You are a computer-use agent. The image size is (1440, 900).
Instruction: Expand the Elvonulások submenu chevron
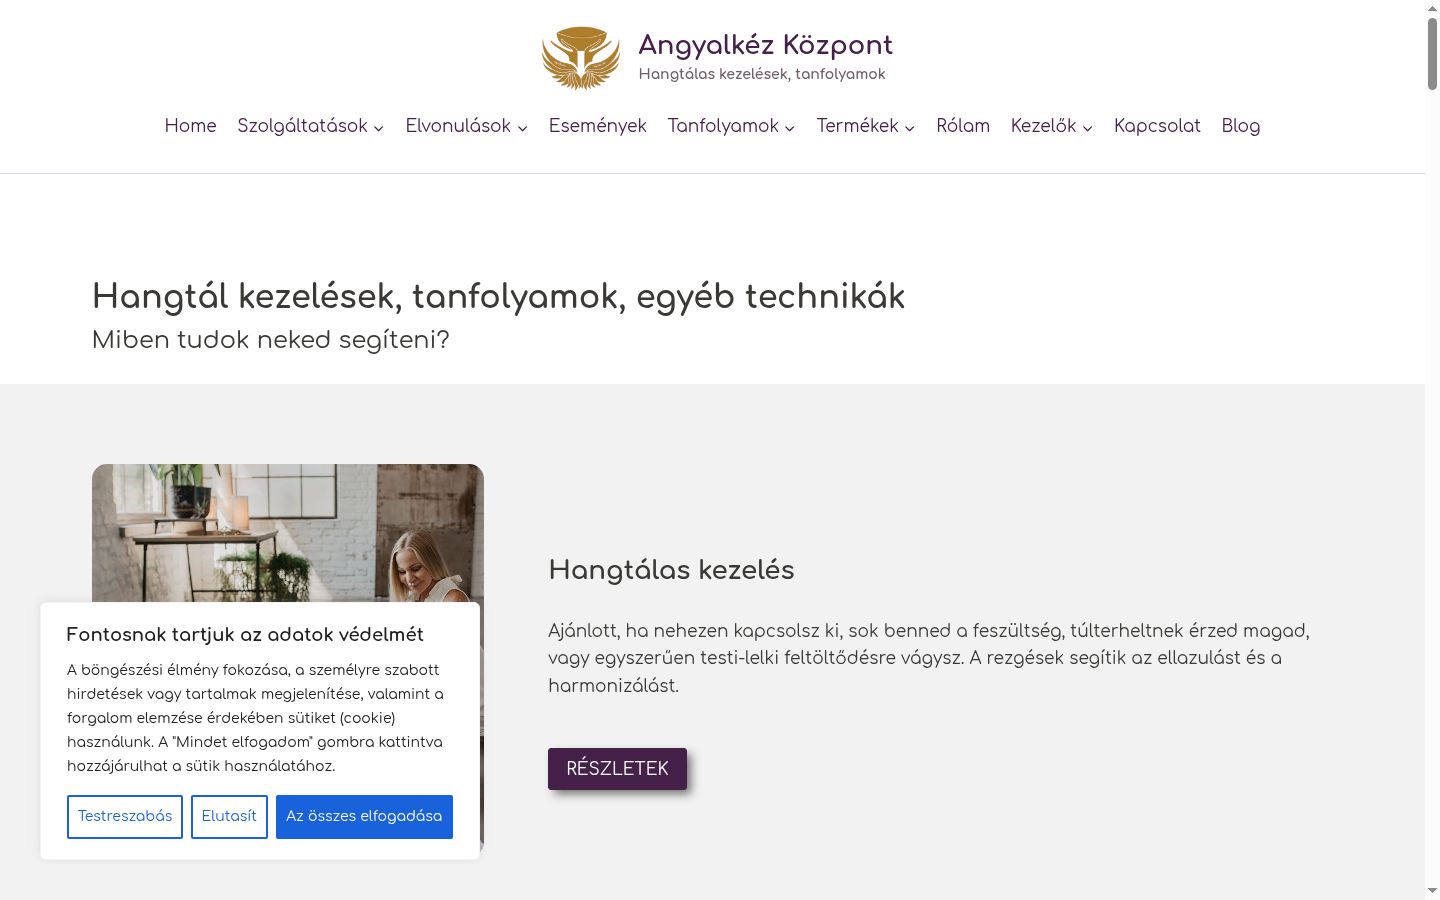click(522, 128)
